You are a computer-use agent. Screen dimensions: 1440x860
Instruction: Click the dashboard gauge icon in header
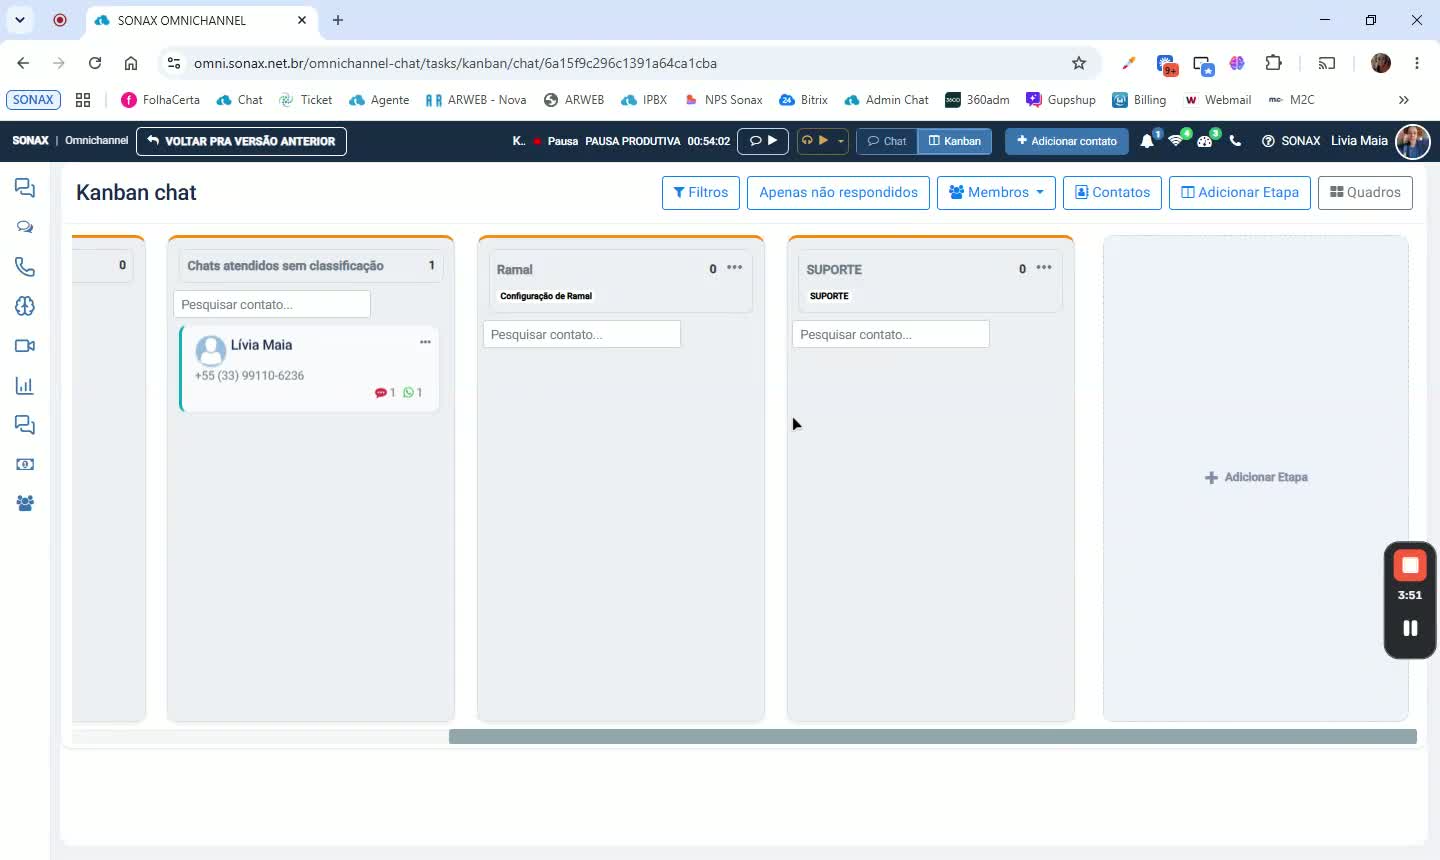(x=1205, y=141)
